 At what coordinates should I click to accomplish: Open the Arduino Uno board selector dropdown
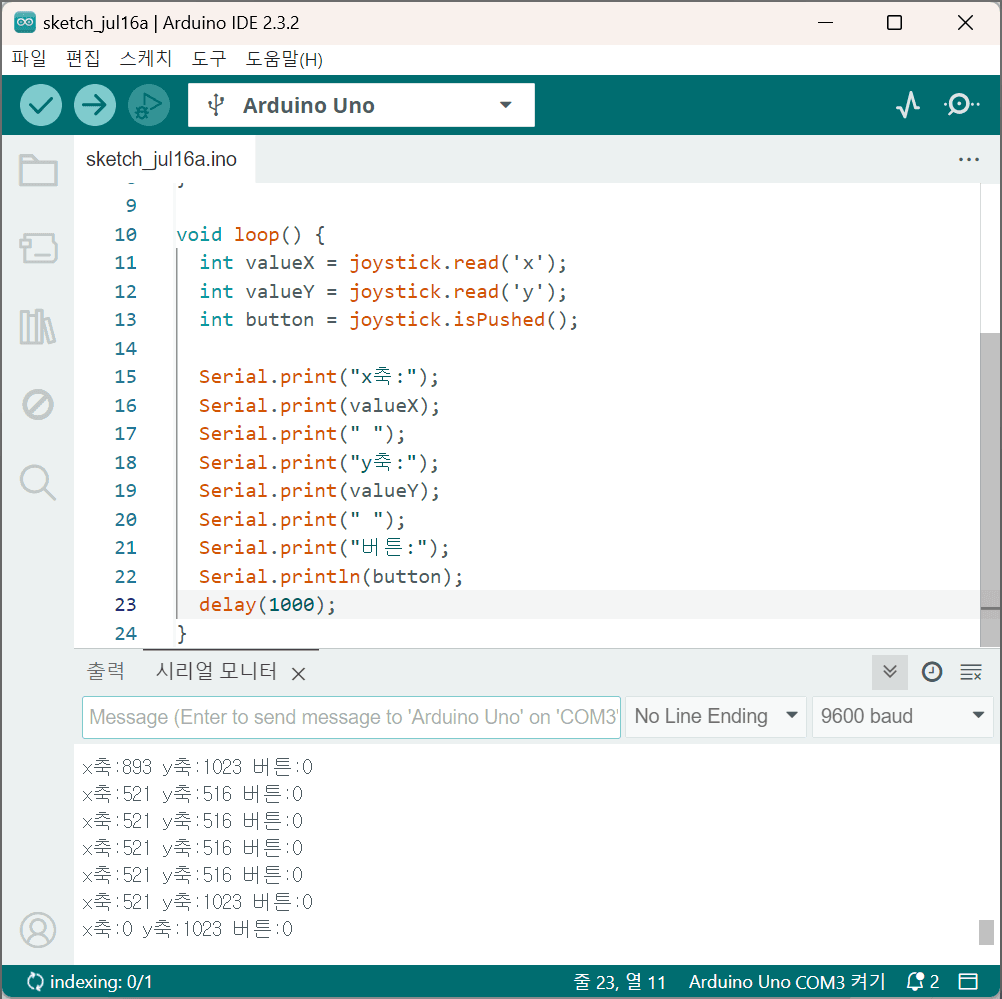pyautogui.click(x=361, y=105)
